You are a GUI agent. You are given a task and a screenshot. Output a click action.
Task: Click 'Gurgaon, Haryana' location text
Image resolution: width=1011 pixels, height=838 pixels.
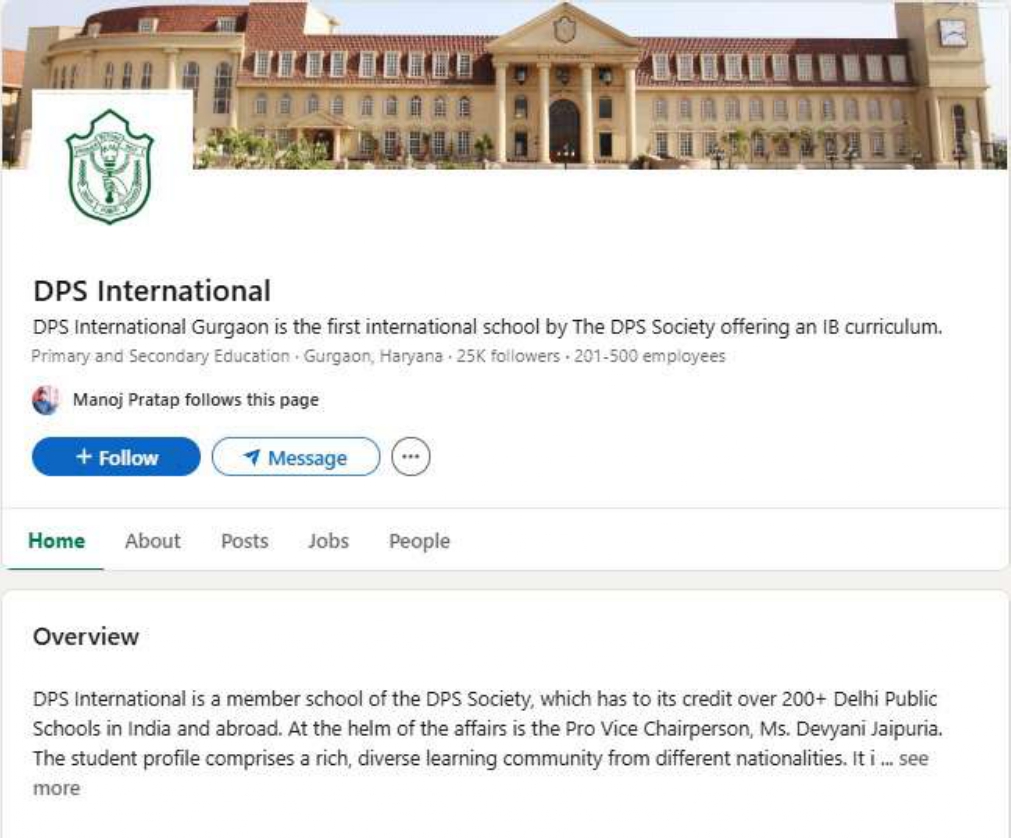point(373,356)
